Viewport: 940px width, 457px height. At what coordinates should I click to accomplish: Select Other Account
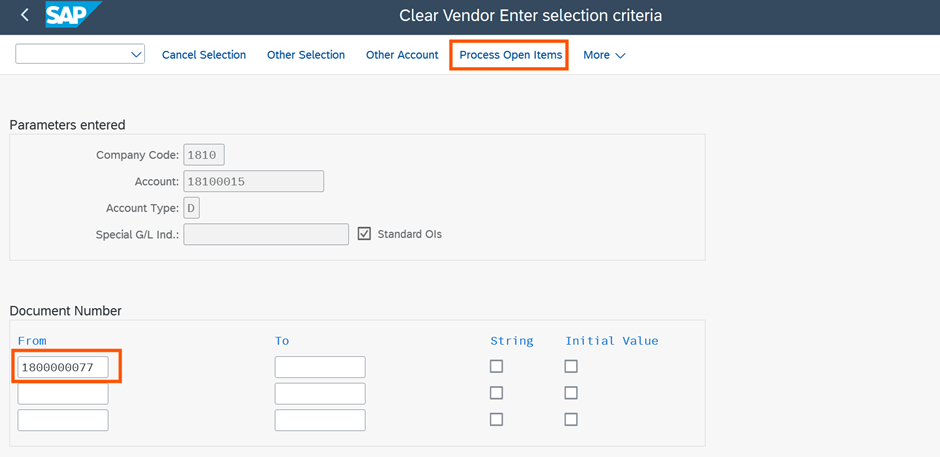[402, 55]
